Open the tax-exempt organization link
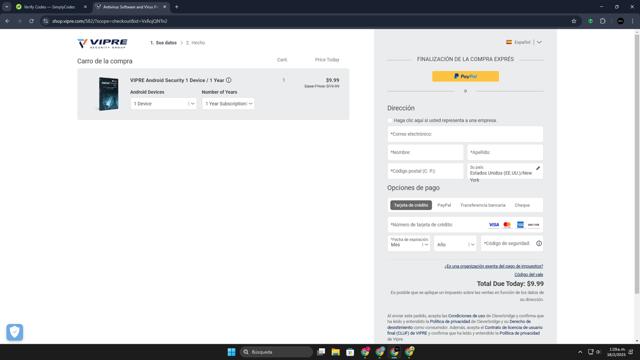Image resolution: width=640 pixels, height=360 pixels. coord(493,266)
